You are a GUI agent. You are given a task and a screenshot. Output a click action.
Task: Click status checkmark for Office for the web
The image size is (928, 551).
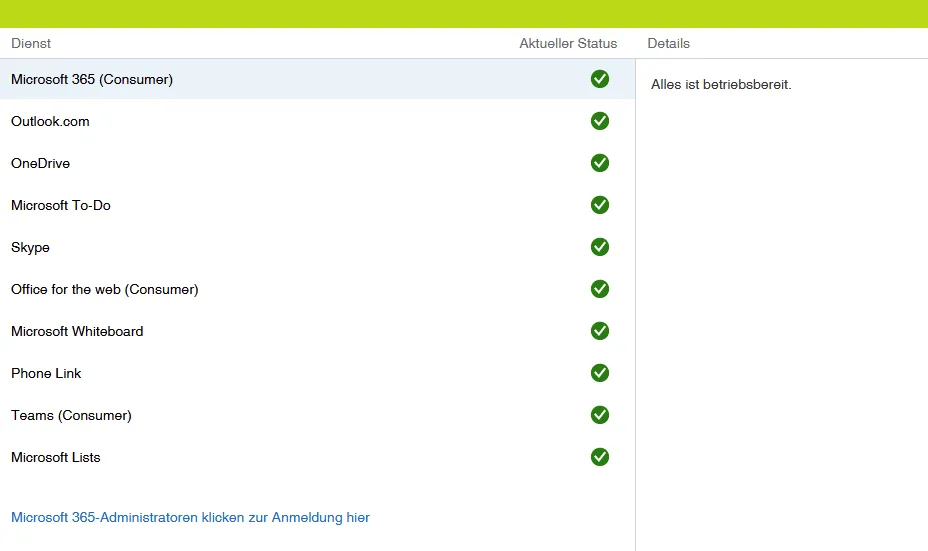[x=600, y=289]
